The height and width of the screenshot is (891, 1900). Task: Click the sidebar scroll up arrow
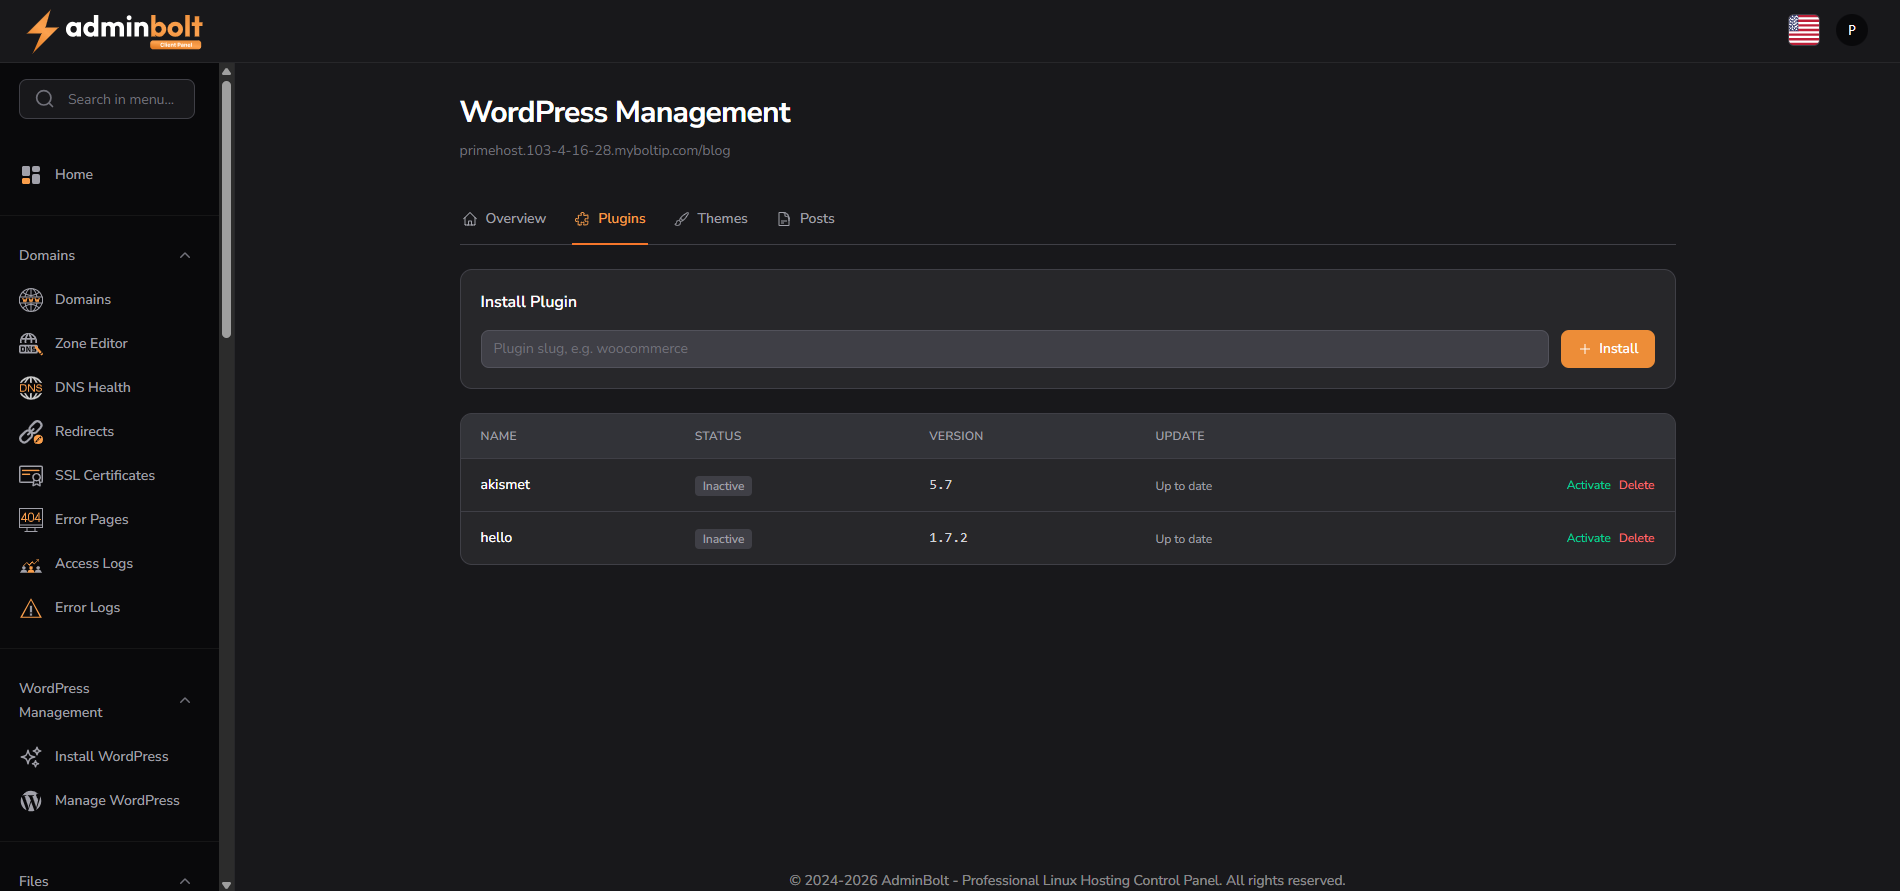click(x=226, y=71)
